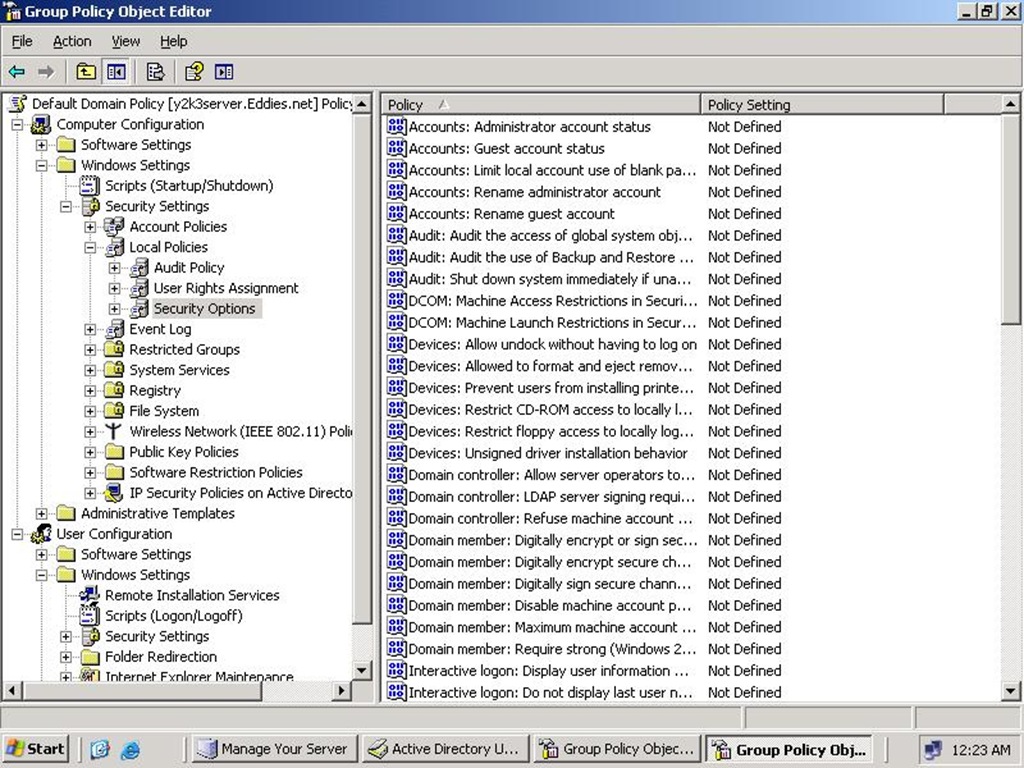
Task: Click the File System folder icon
Action: coord(114,411)
